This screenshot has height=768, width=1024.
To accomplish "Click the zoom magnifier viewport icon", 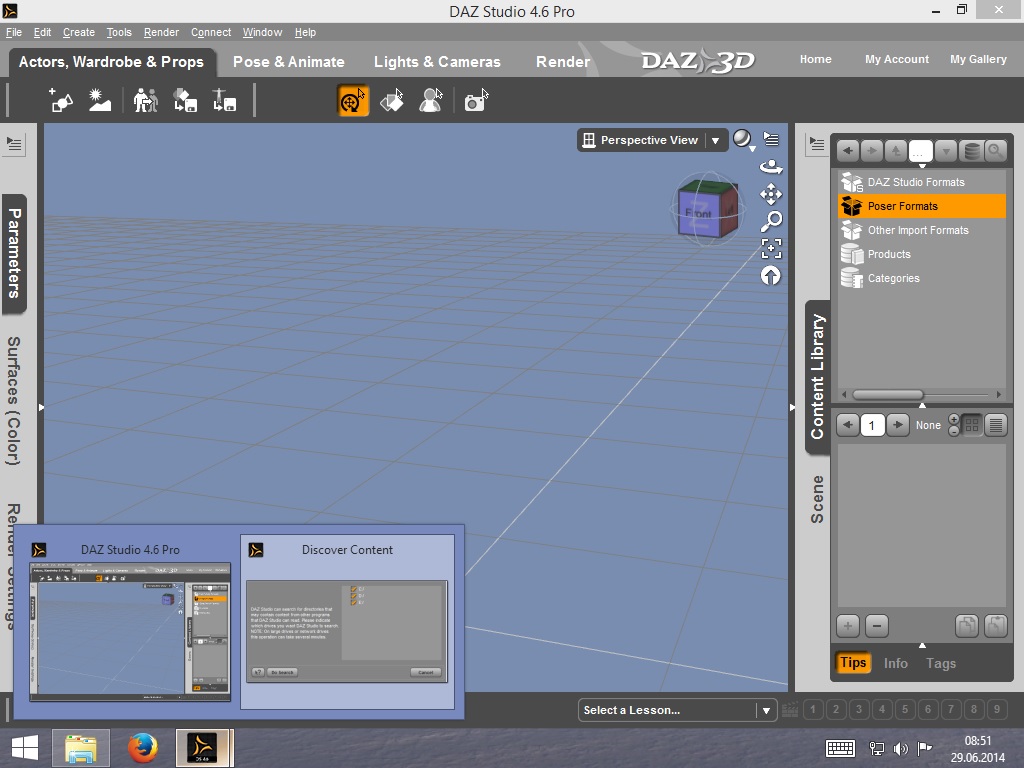I will point(771,221).
